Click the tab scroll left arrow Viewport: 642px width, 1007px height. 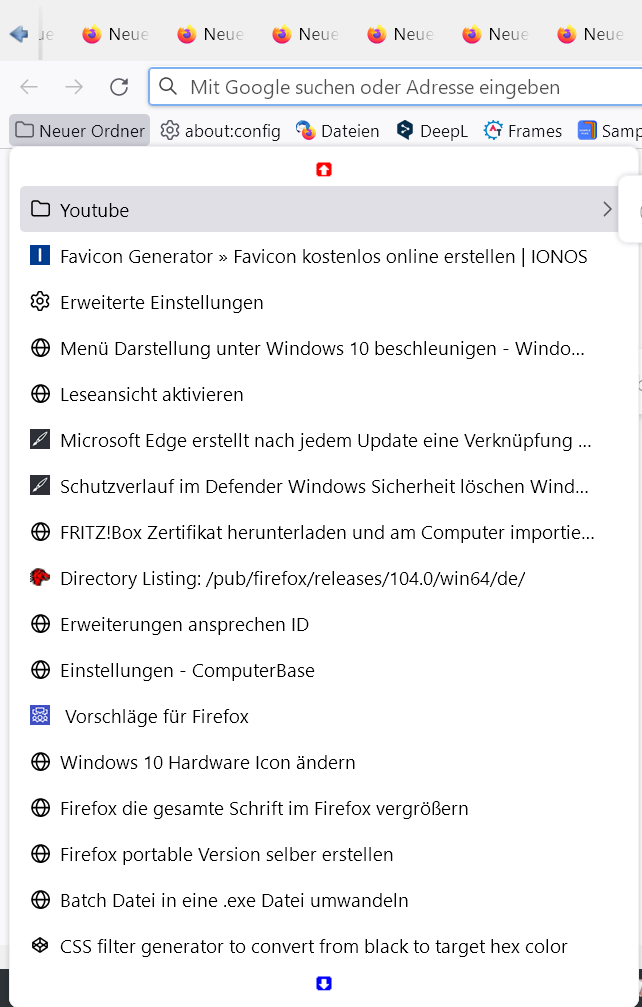(18, 34)
